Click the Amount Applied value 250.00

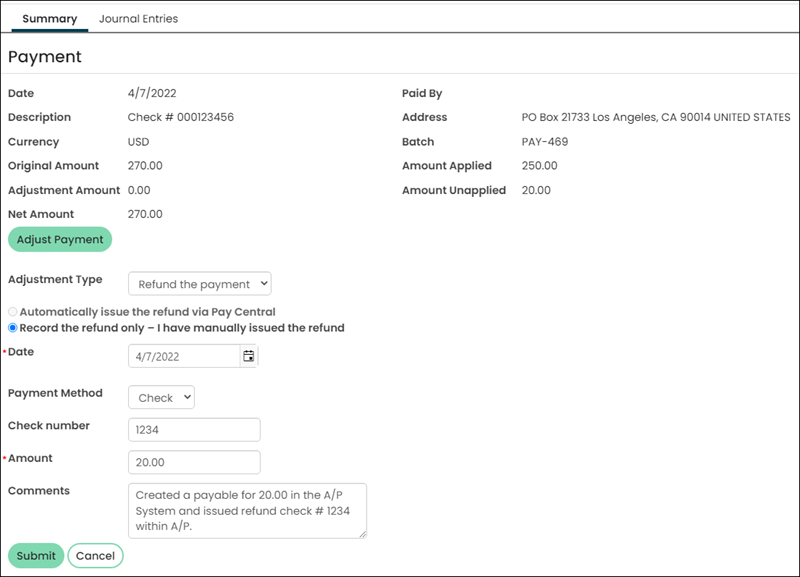coord(539,166)
